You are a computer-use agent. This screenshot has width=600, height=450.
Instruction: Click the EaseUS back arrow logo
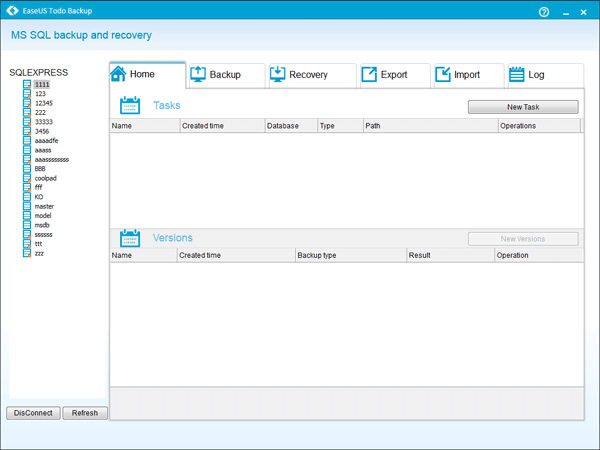click(x=12, y=12)
